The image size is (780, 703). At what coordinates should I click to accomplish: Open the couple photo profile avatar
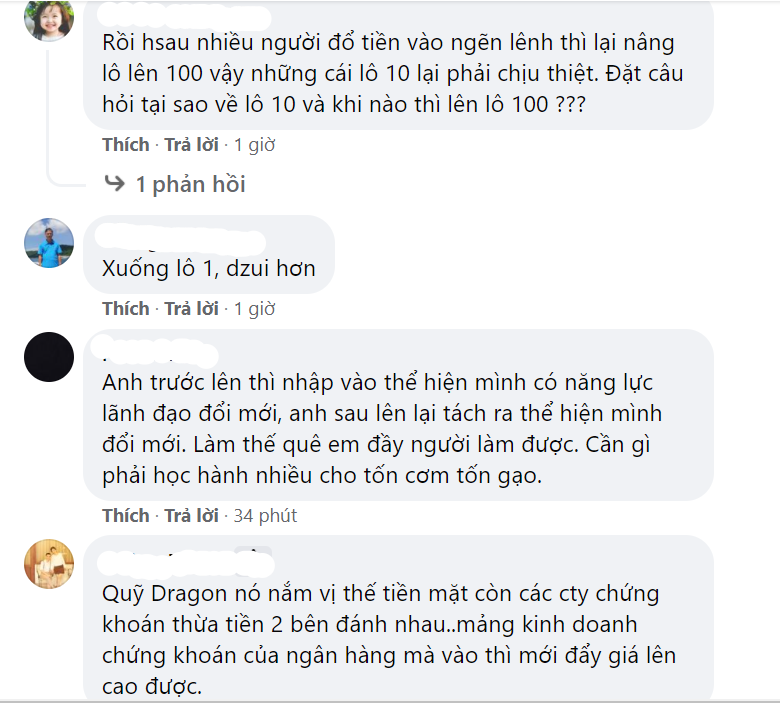(x=49, y=564)
